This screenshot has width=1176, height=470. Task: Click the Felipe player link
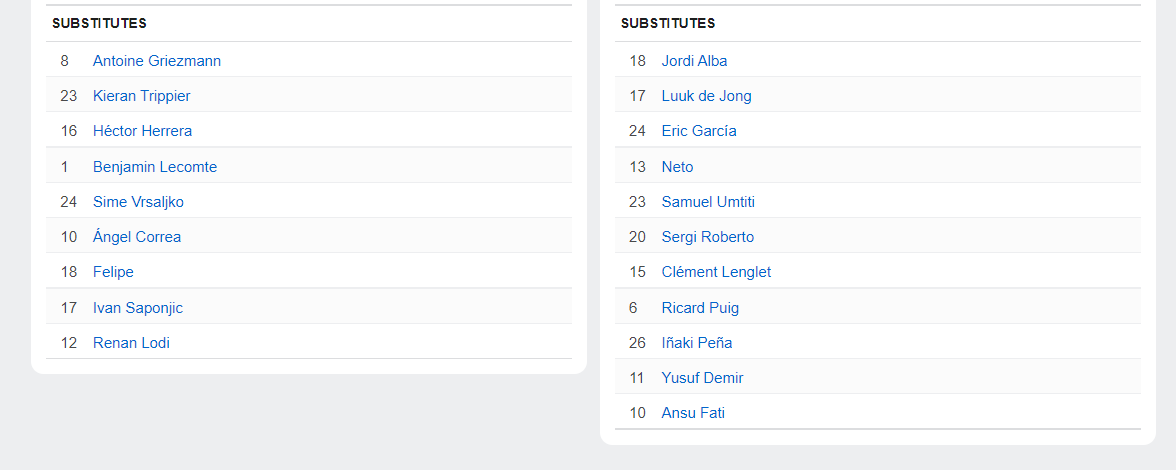113,272
